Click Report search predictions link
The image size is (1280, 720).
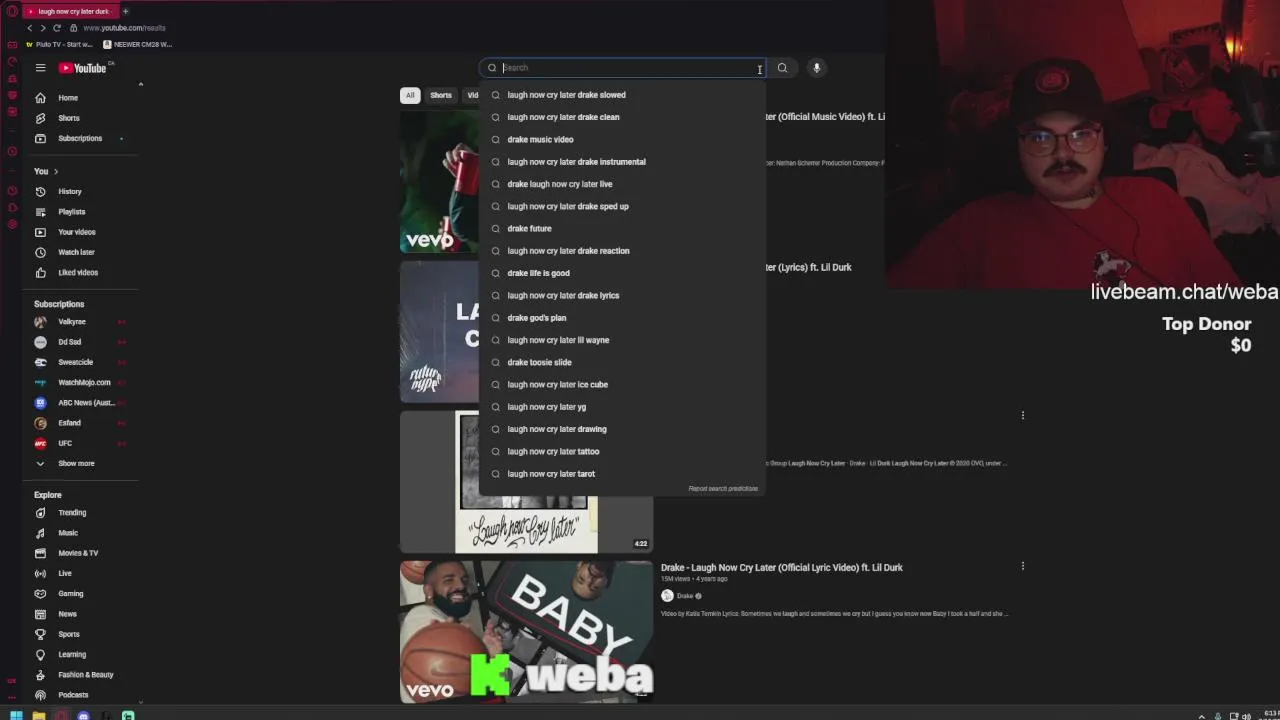pyautogui.click(x=723, y=489)
